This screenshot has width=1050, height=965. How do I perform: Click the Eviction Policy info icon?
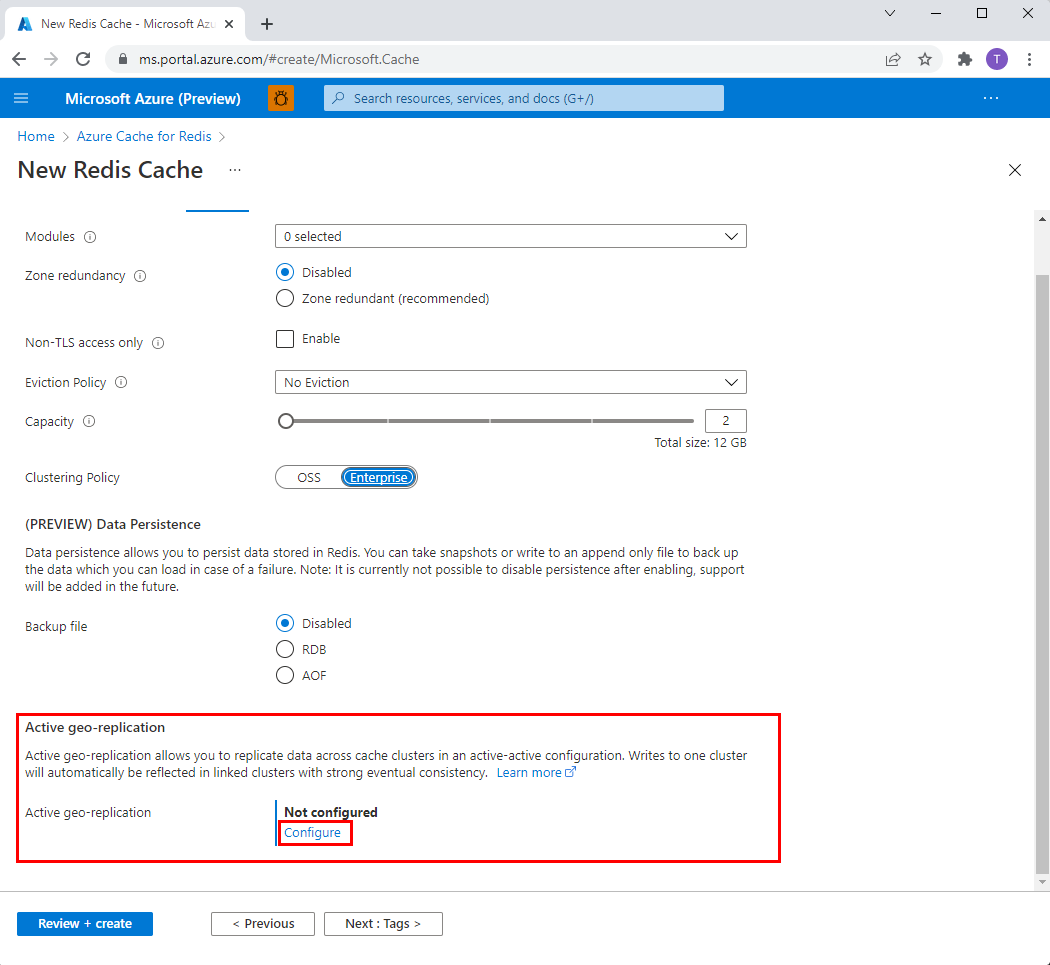coord(120,382)
